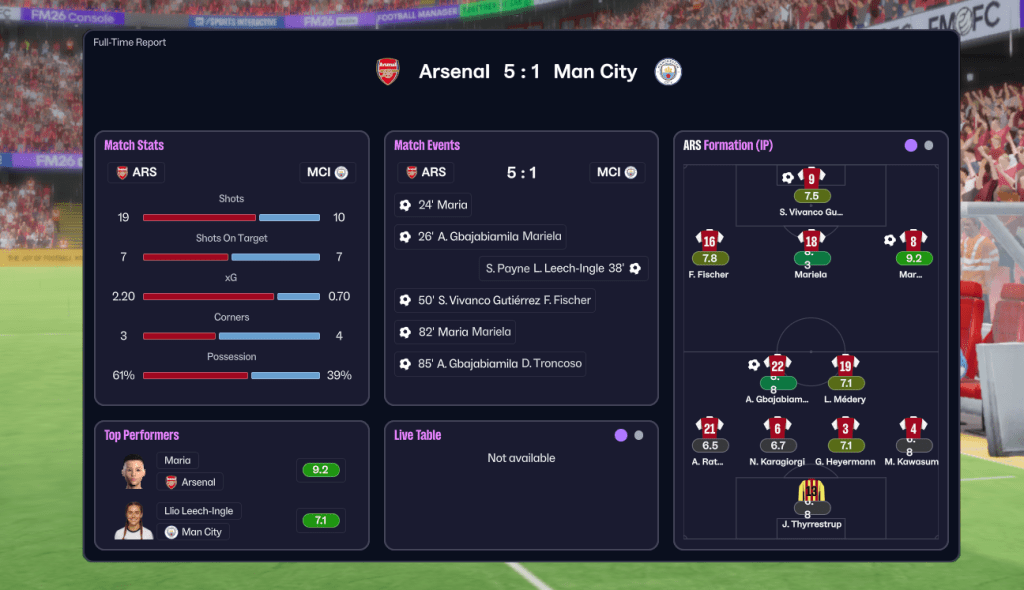Toggle grey dot in ARS Formation panel
The image size is (1024, 590).
coord(929,145)
